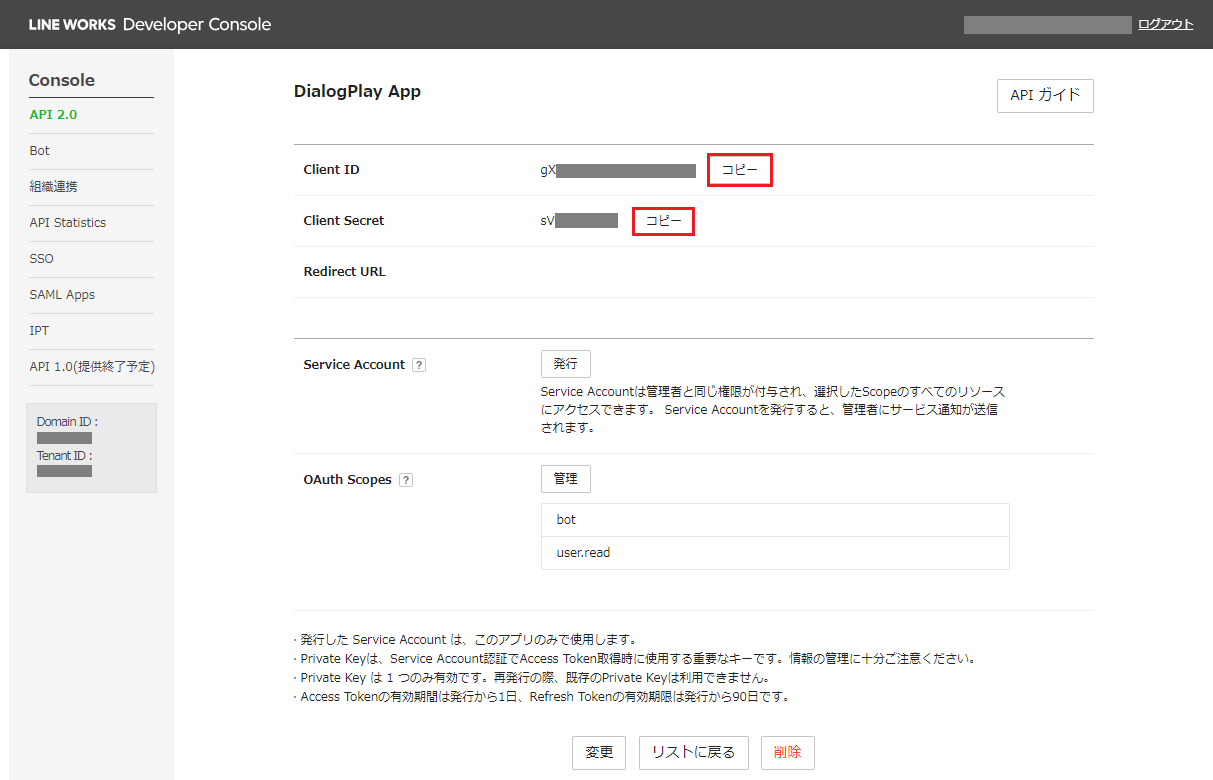Open the Service Account help icon
This screenshot has width=1213, height=780.
tap(419, 365)
